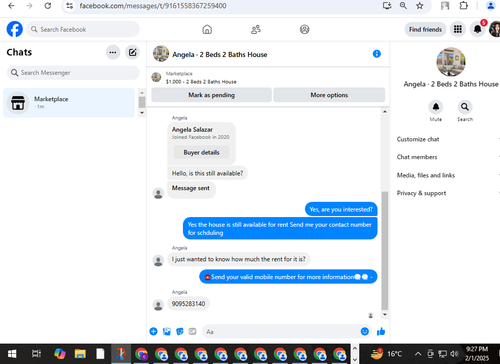
Task: Attach a file or photo
Action: click(167, 331)
